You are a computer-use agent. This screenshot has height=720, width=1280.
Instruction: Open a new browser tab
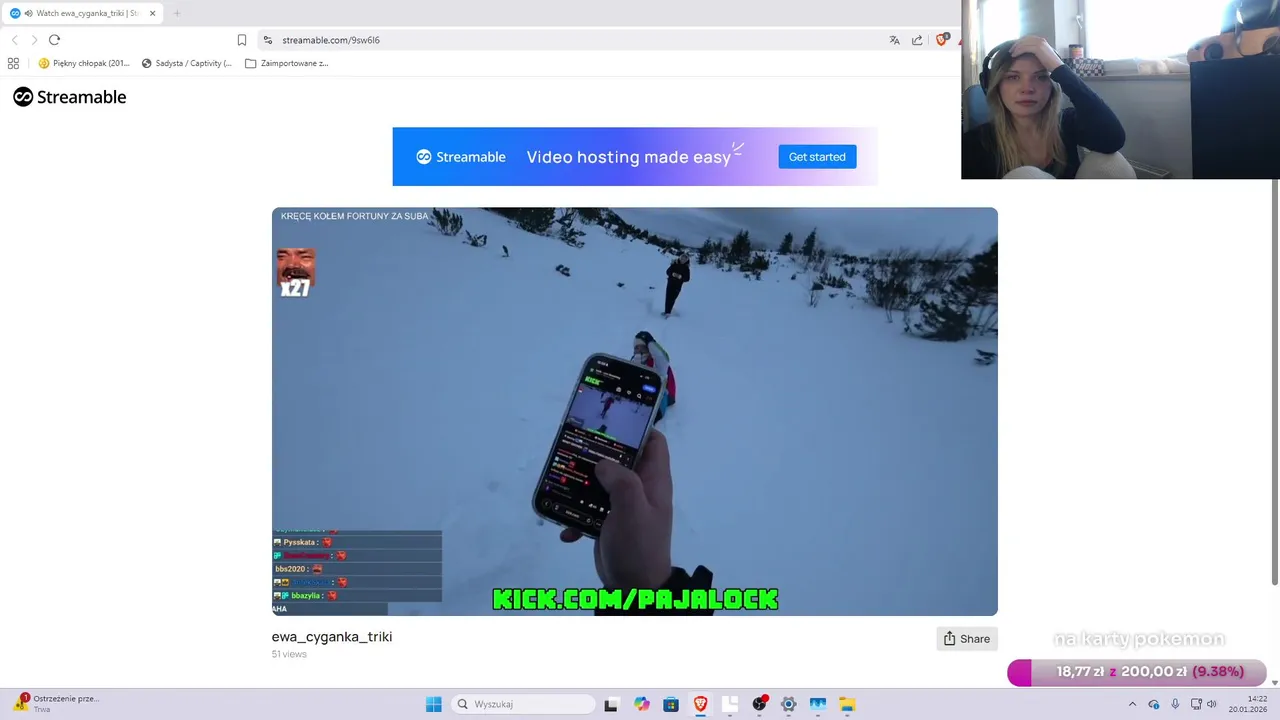pyautogui.click(x=177, y=13)
